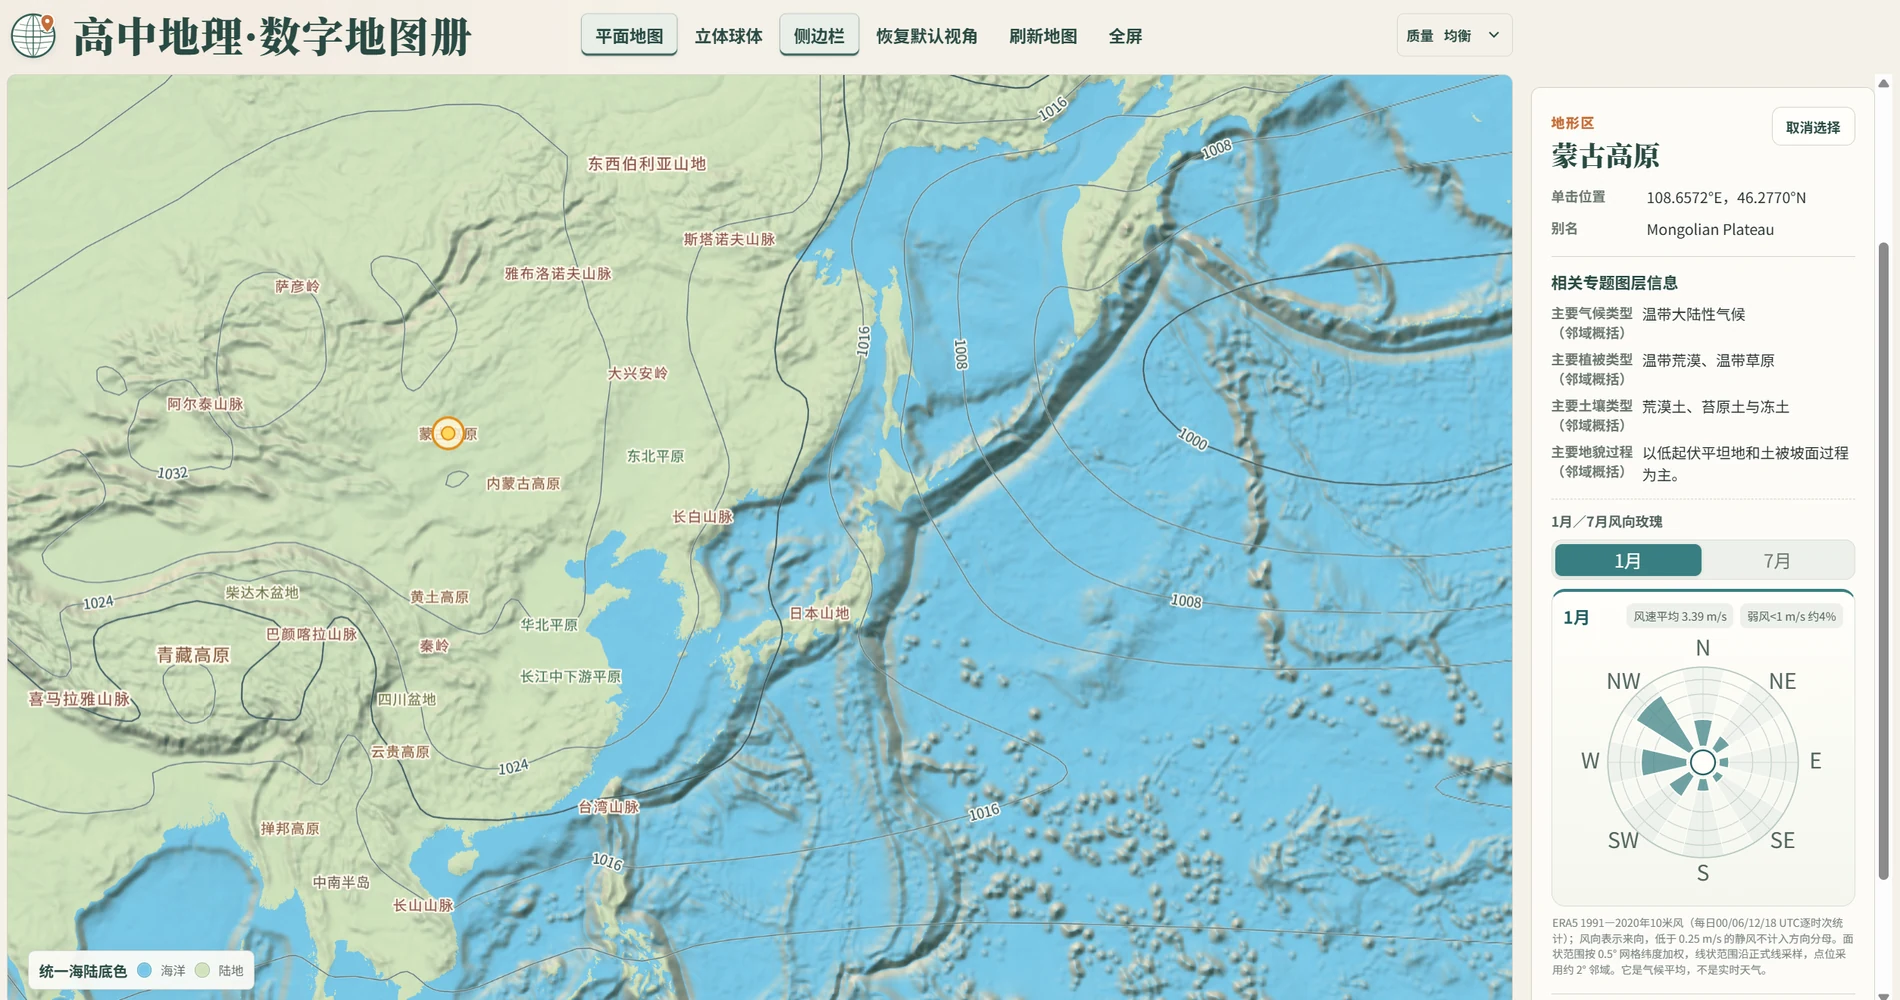
Task: Click the orange selected-location marker
Action: coord(448,433)
